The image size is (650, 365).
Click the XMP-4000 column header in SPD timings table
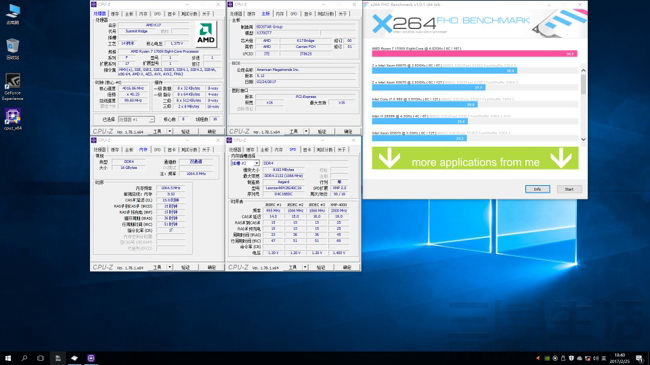(x=339, y=204)
